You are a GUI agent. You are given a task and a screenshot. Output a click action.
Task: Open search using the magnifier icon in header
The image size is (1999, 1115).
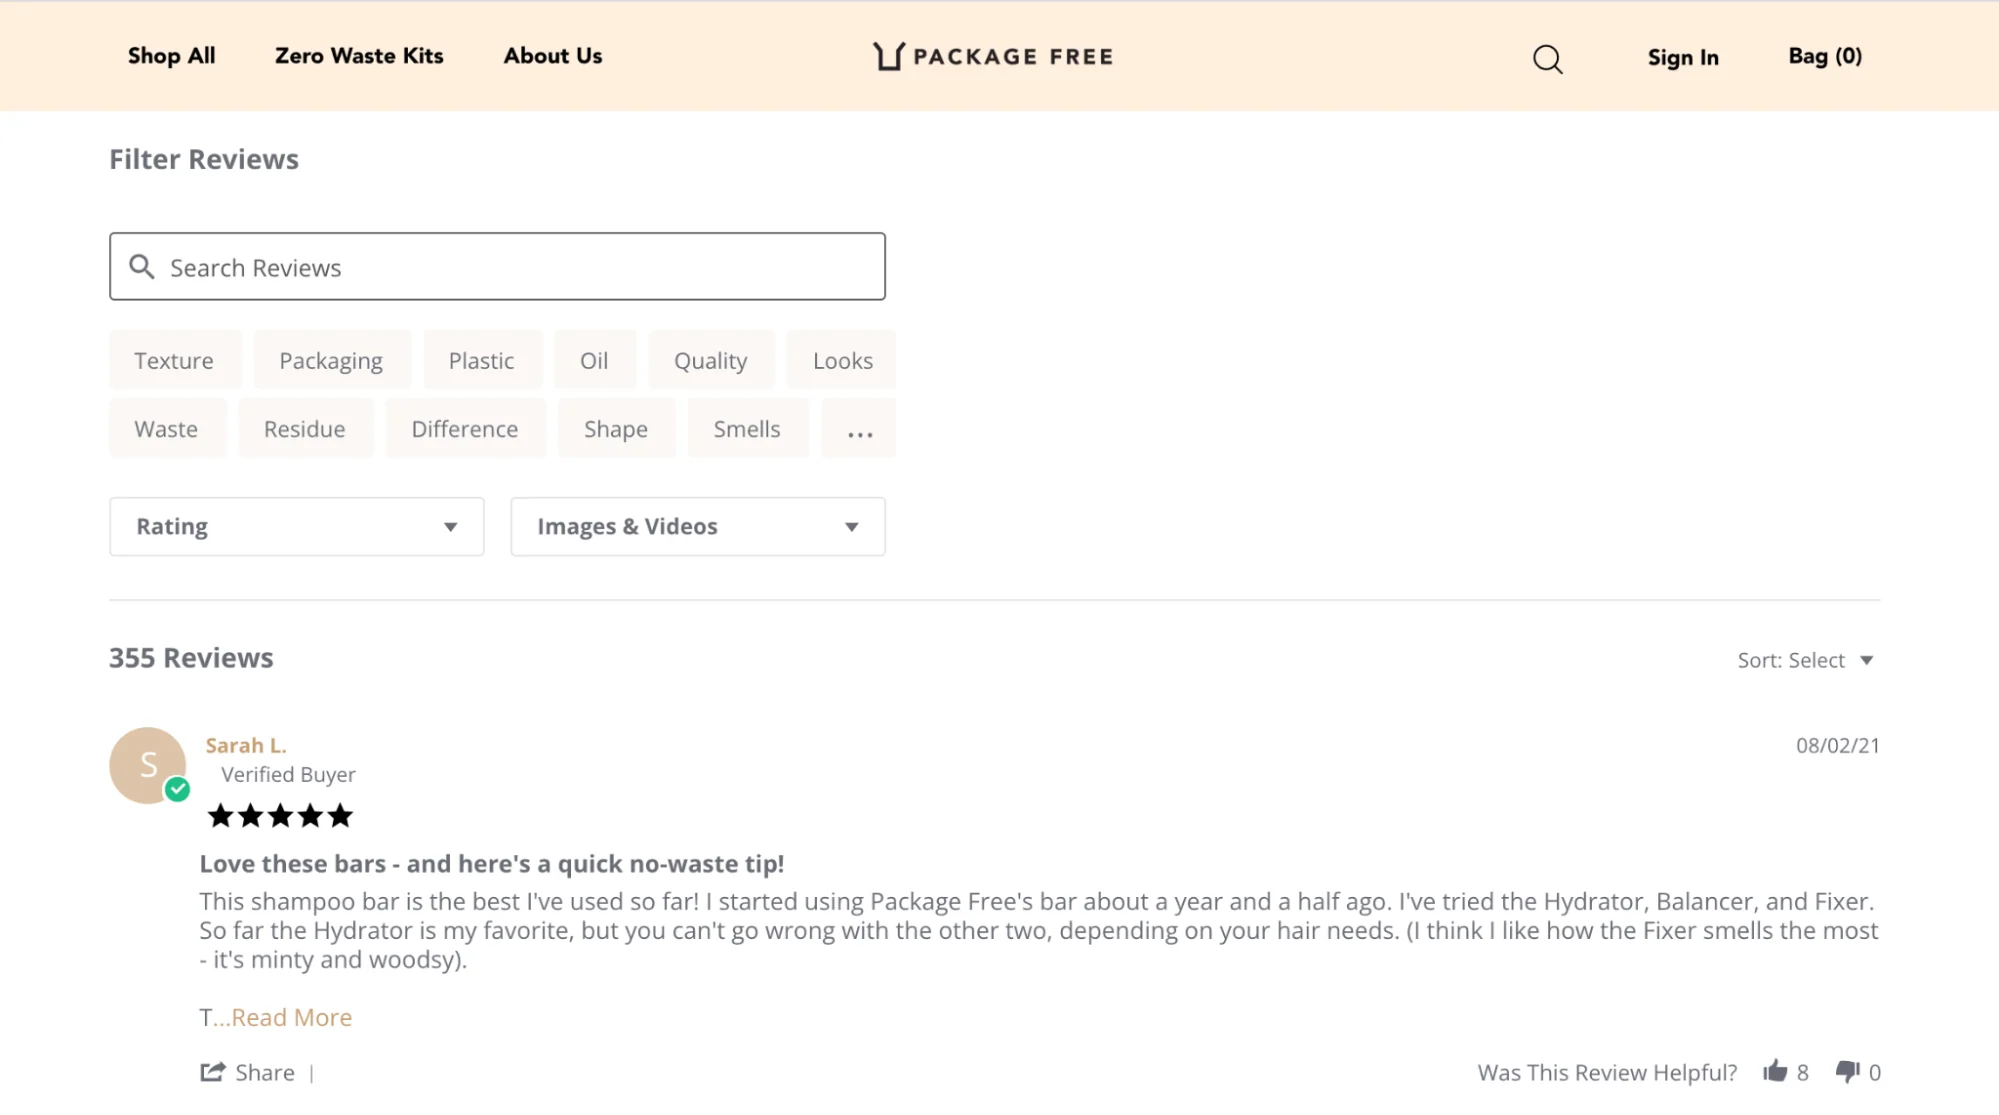click(x=1547, y=59)
